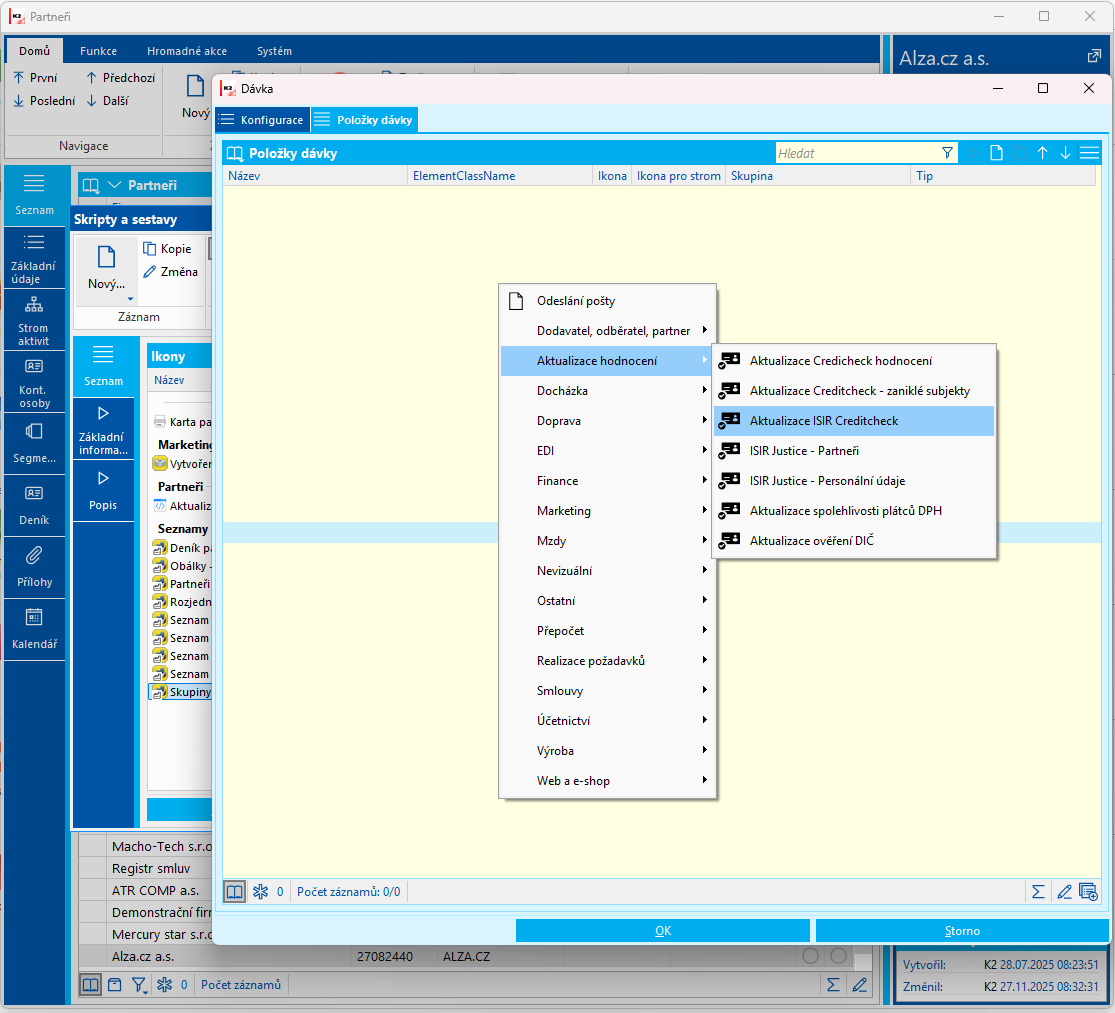
Task: Open Přílohy paperclip in Partneři sidebar
Action: [34, 567]
